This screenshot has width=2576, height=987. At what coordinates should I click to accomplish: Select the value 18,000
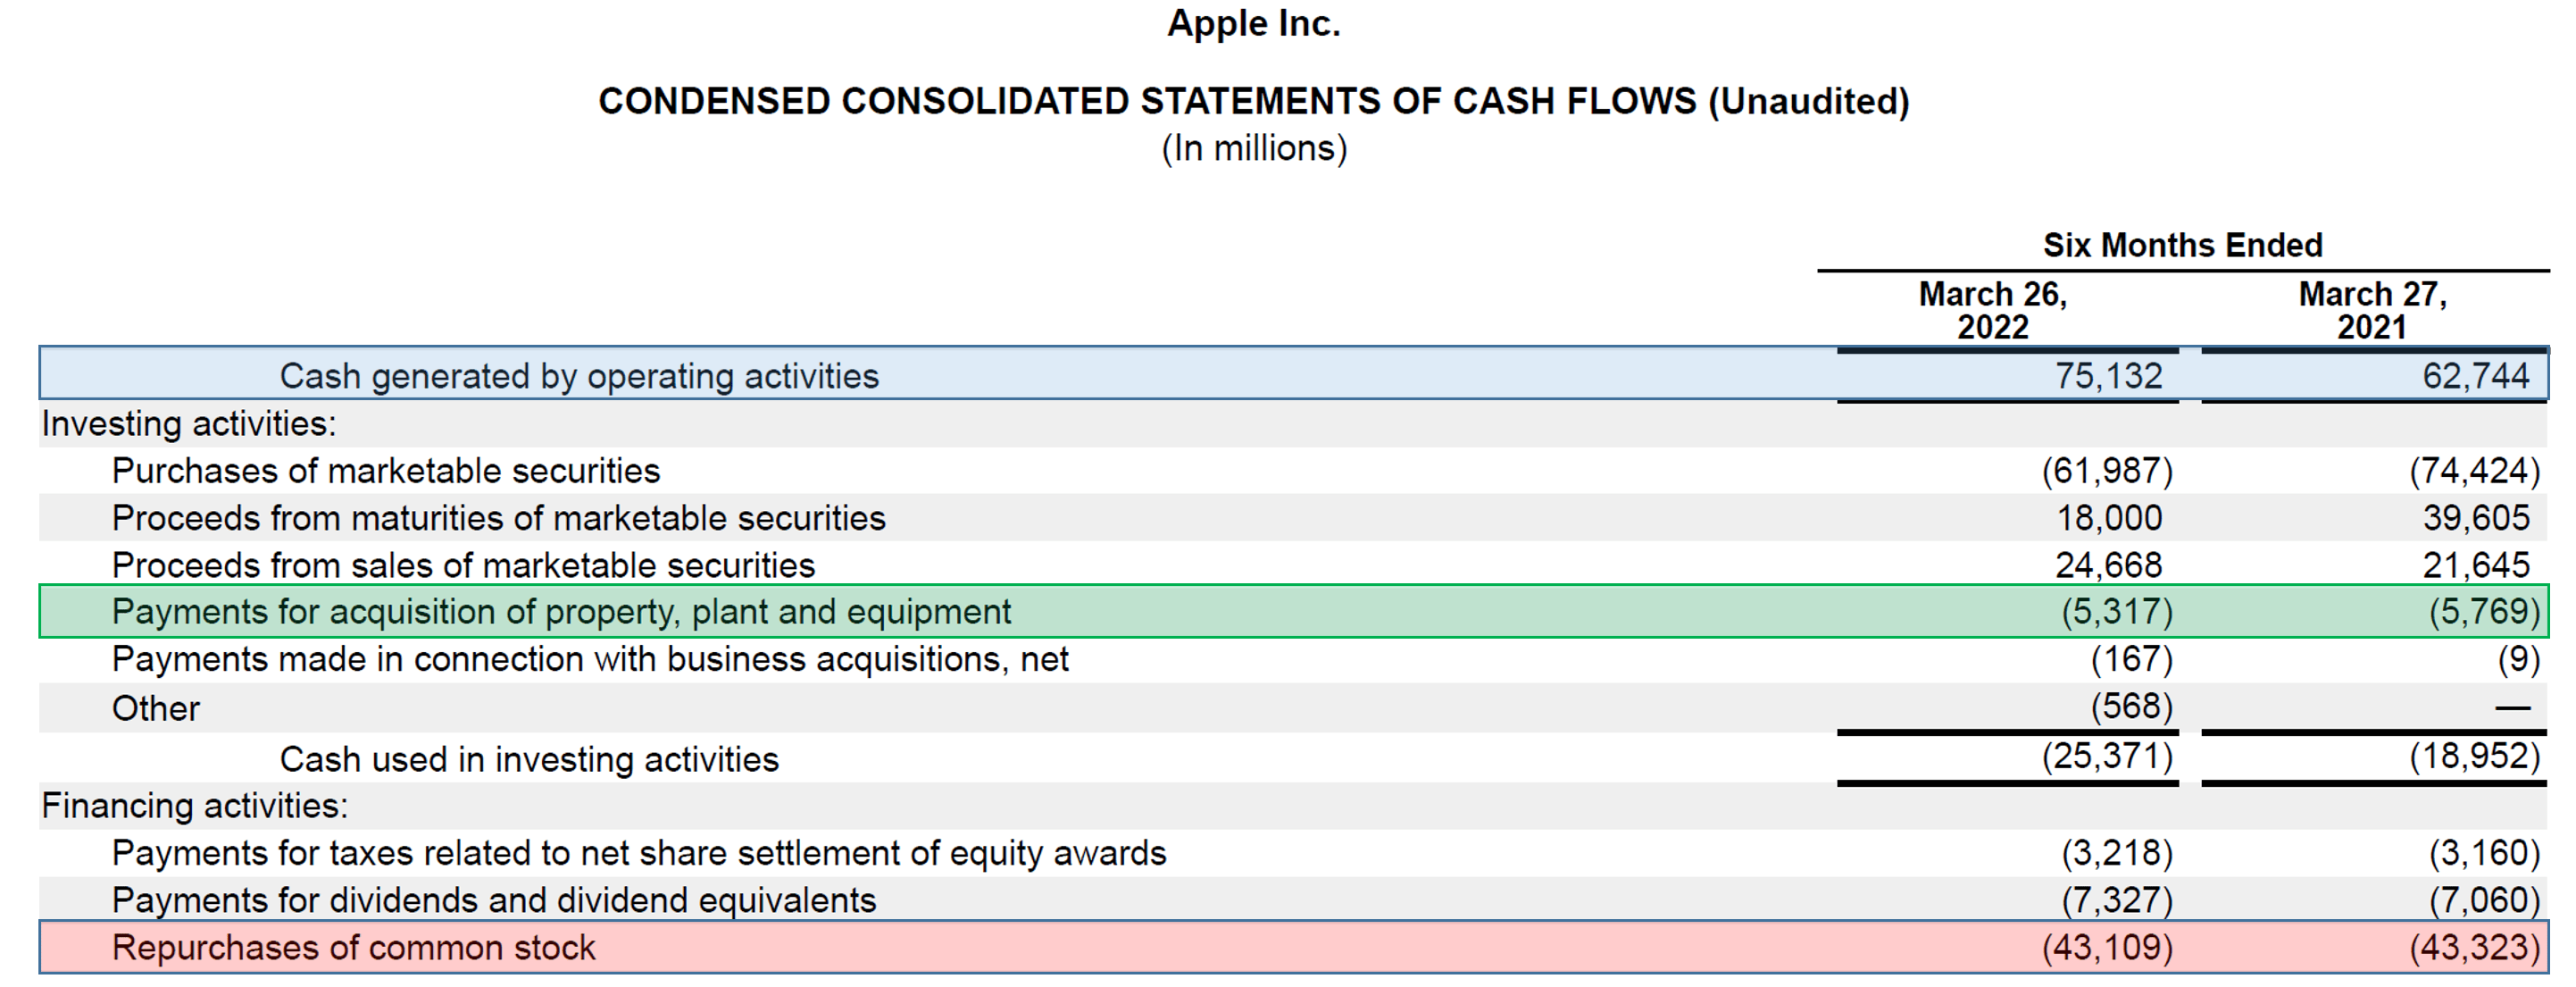click(2108, 518)
